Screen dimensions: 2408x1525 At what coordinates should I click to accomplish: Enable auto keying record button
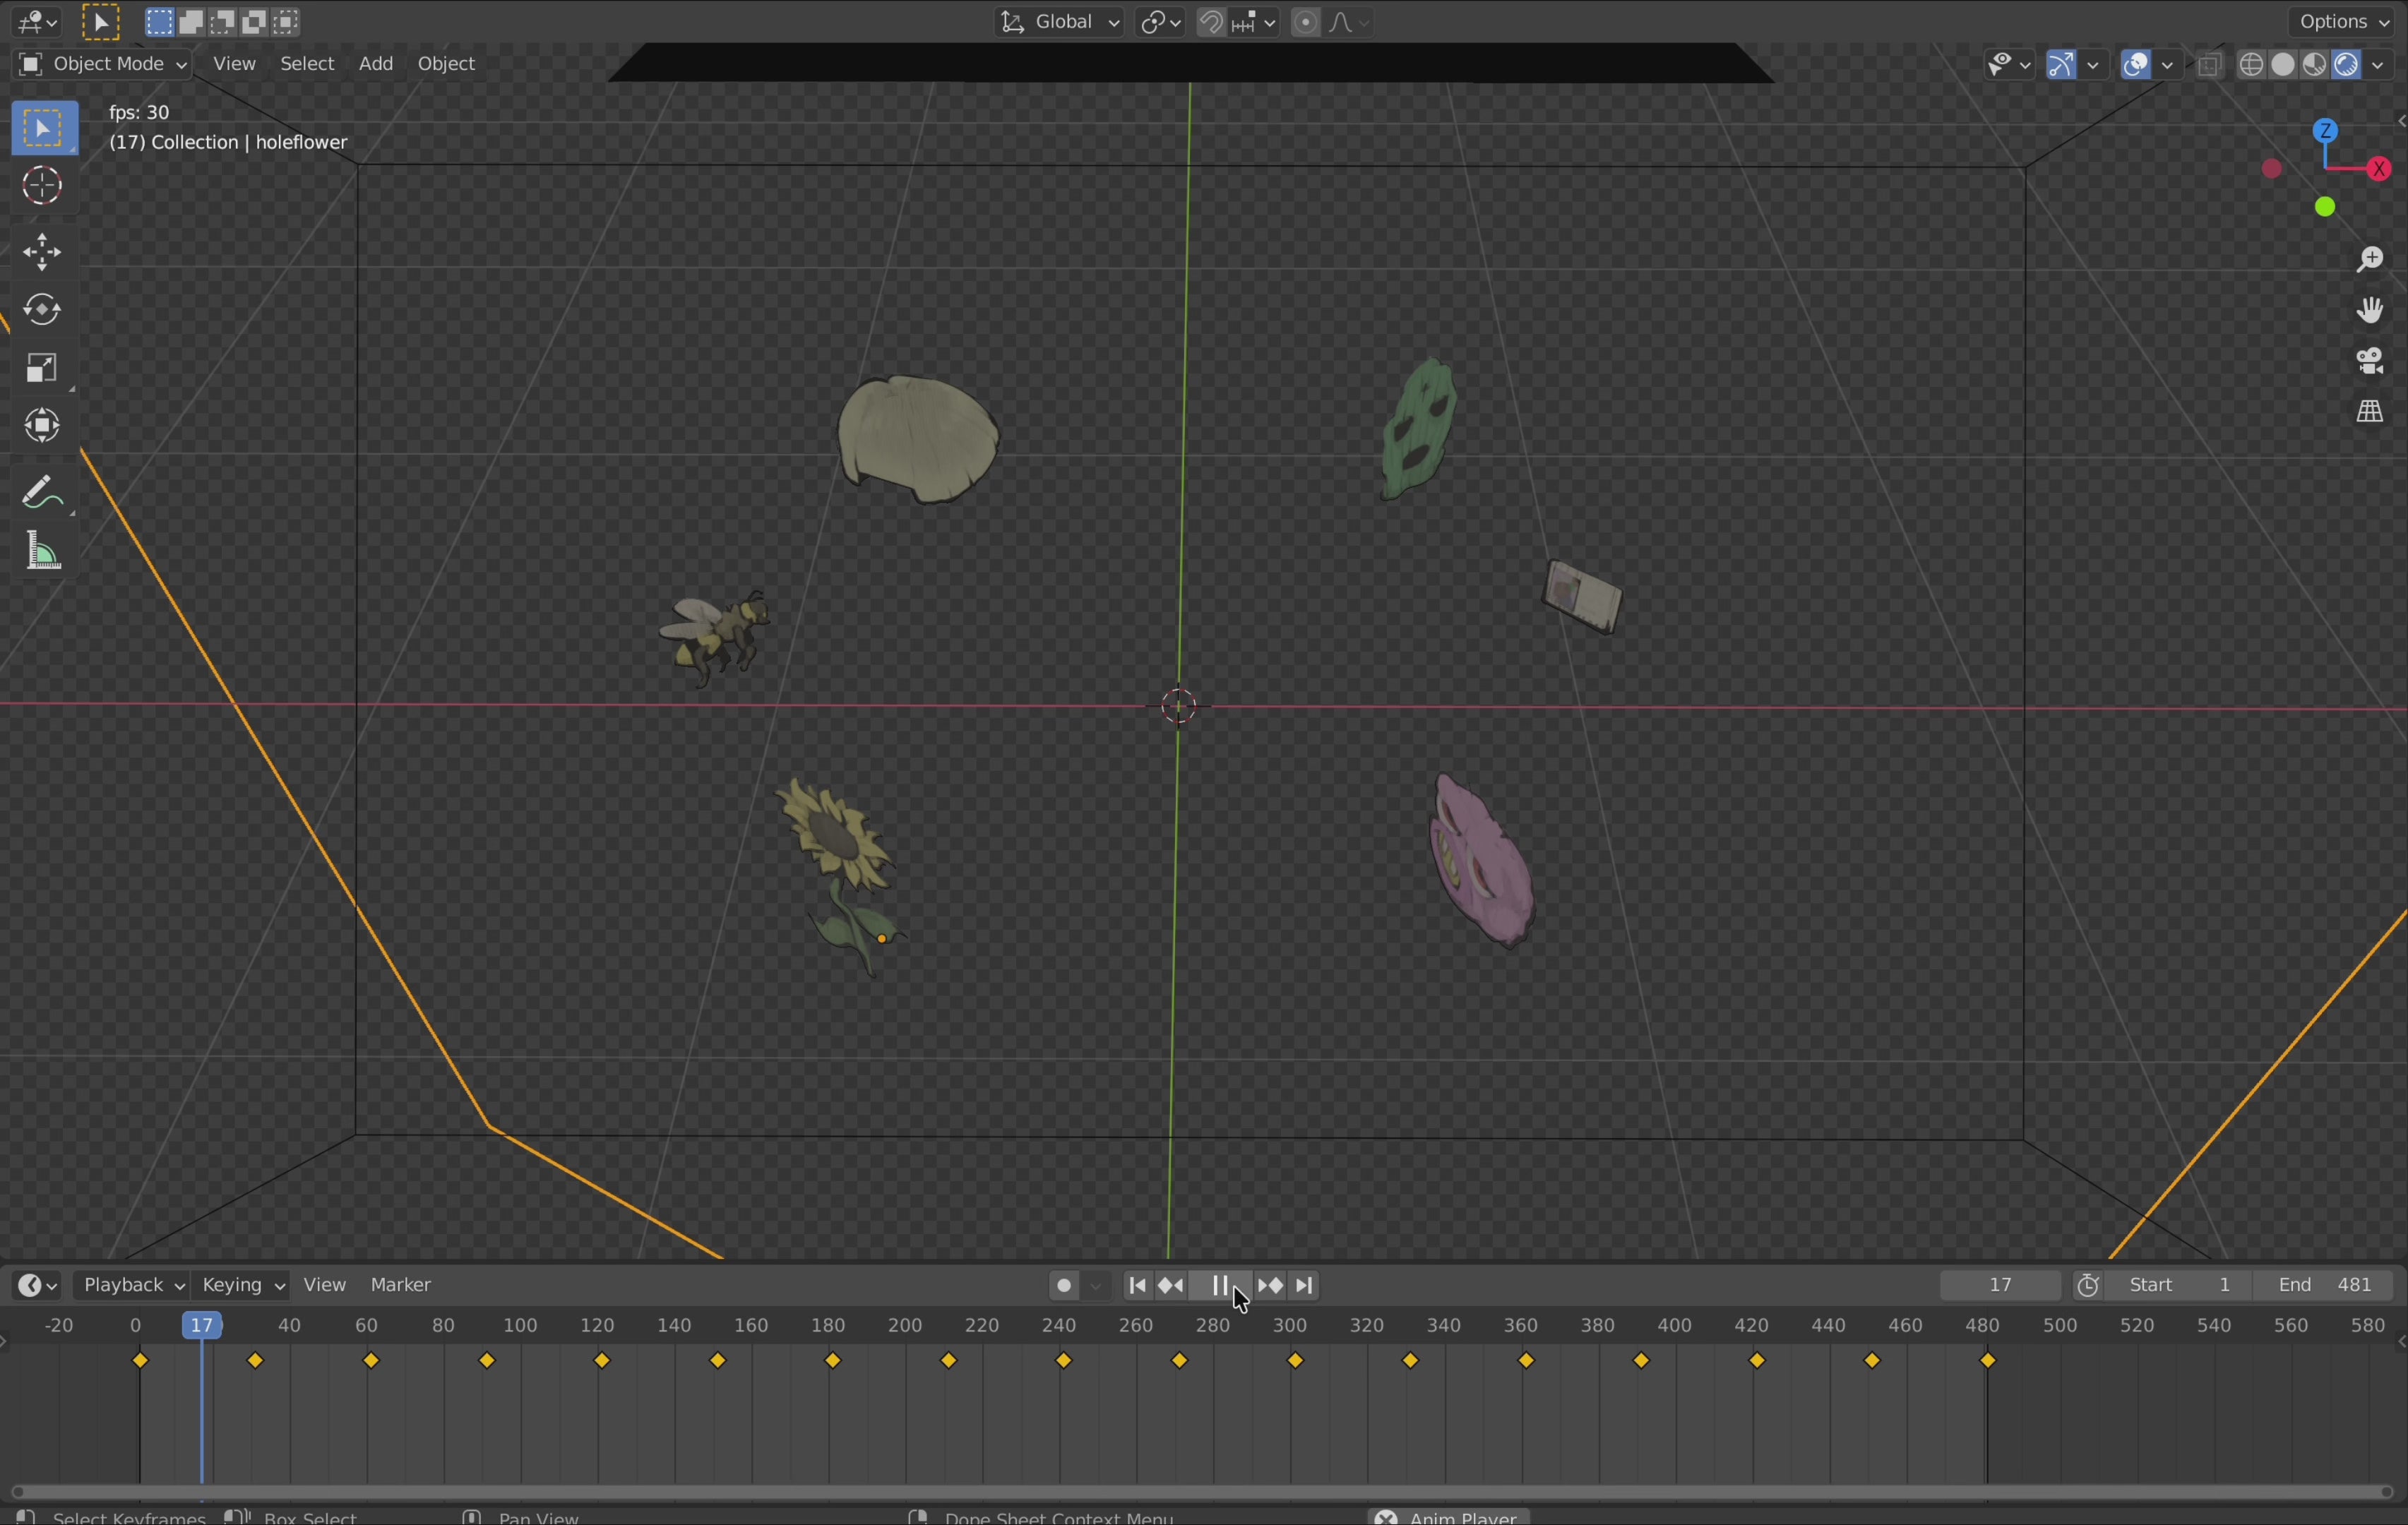(x=1064, y=1287)
